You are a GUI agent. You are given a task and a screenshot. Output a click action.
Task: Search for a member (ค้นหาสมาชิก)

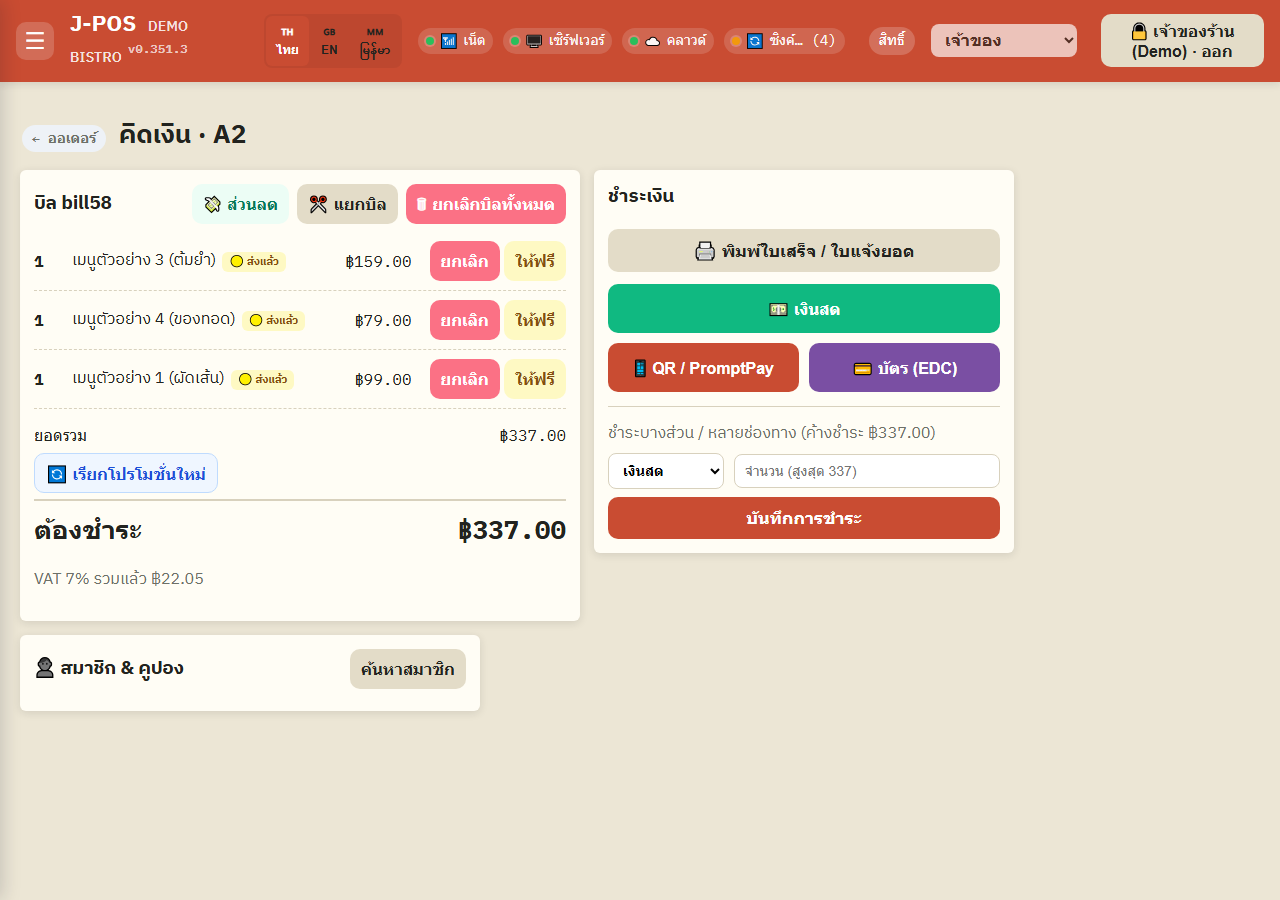[408, 669]
